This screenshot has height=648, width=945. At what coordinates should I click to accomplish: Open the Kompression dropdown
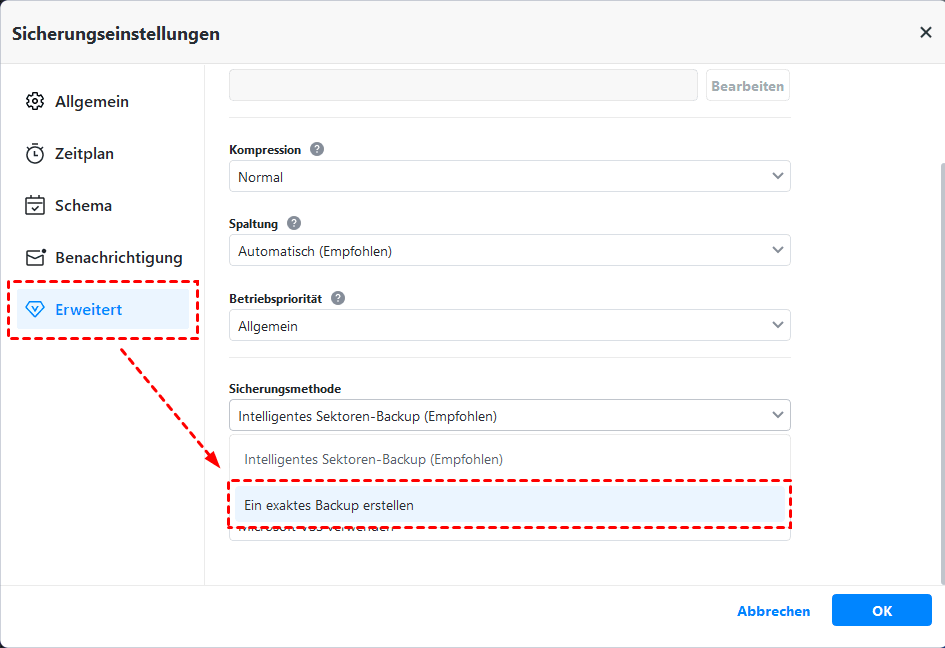pos(509,176)
